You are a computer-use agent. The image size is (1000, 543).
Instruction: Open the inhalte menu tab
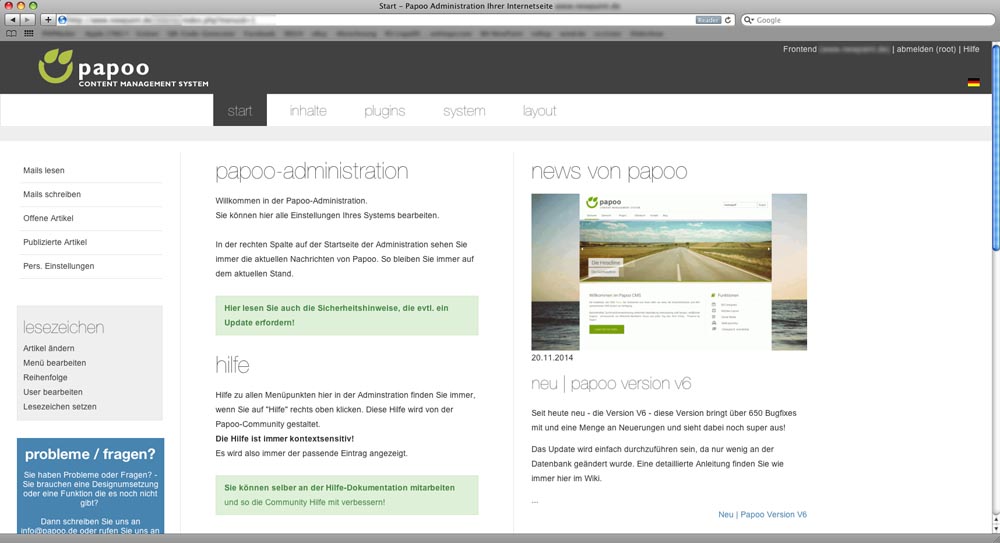[x=308, y=111]
